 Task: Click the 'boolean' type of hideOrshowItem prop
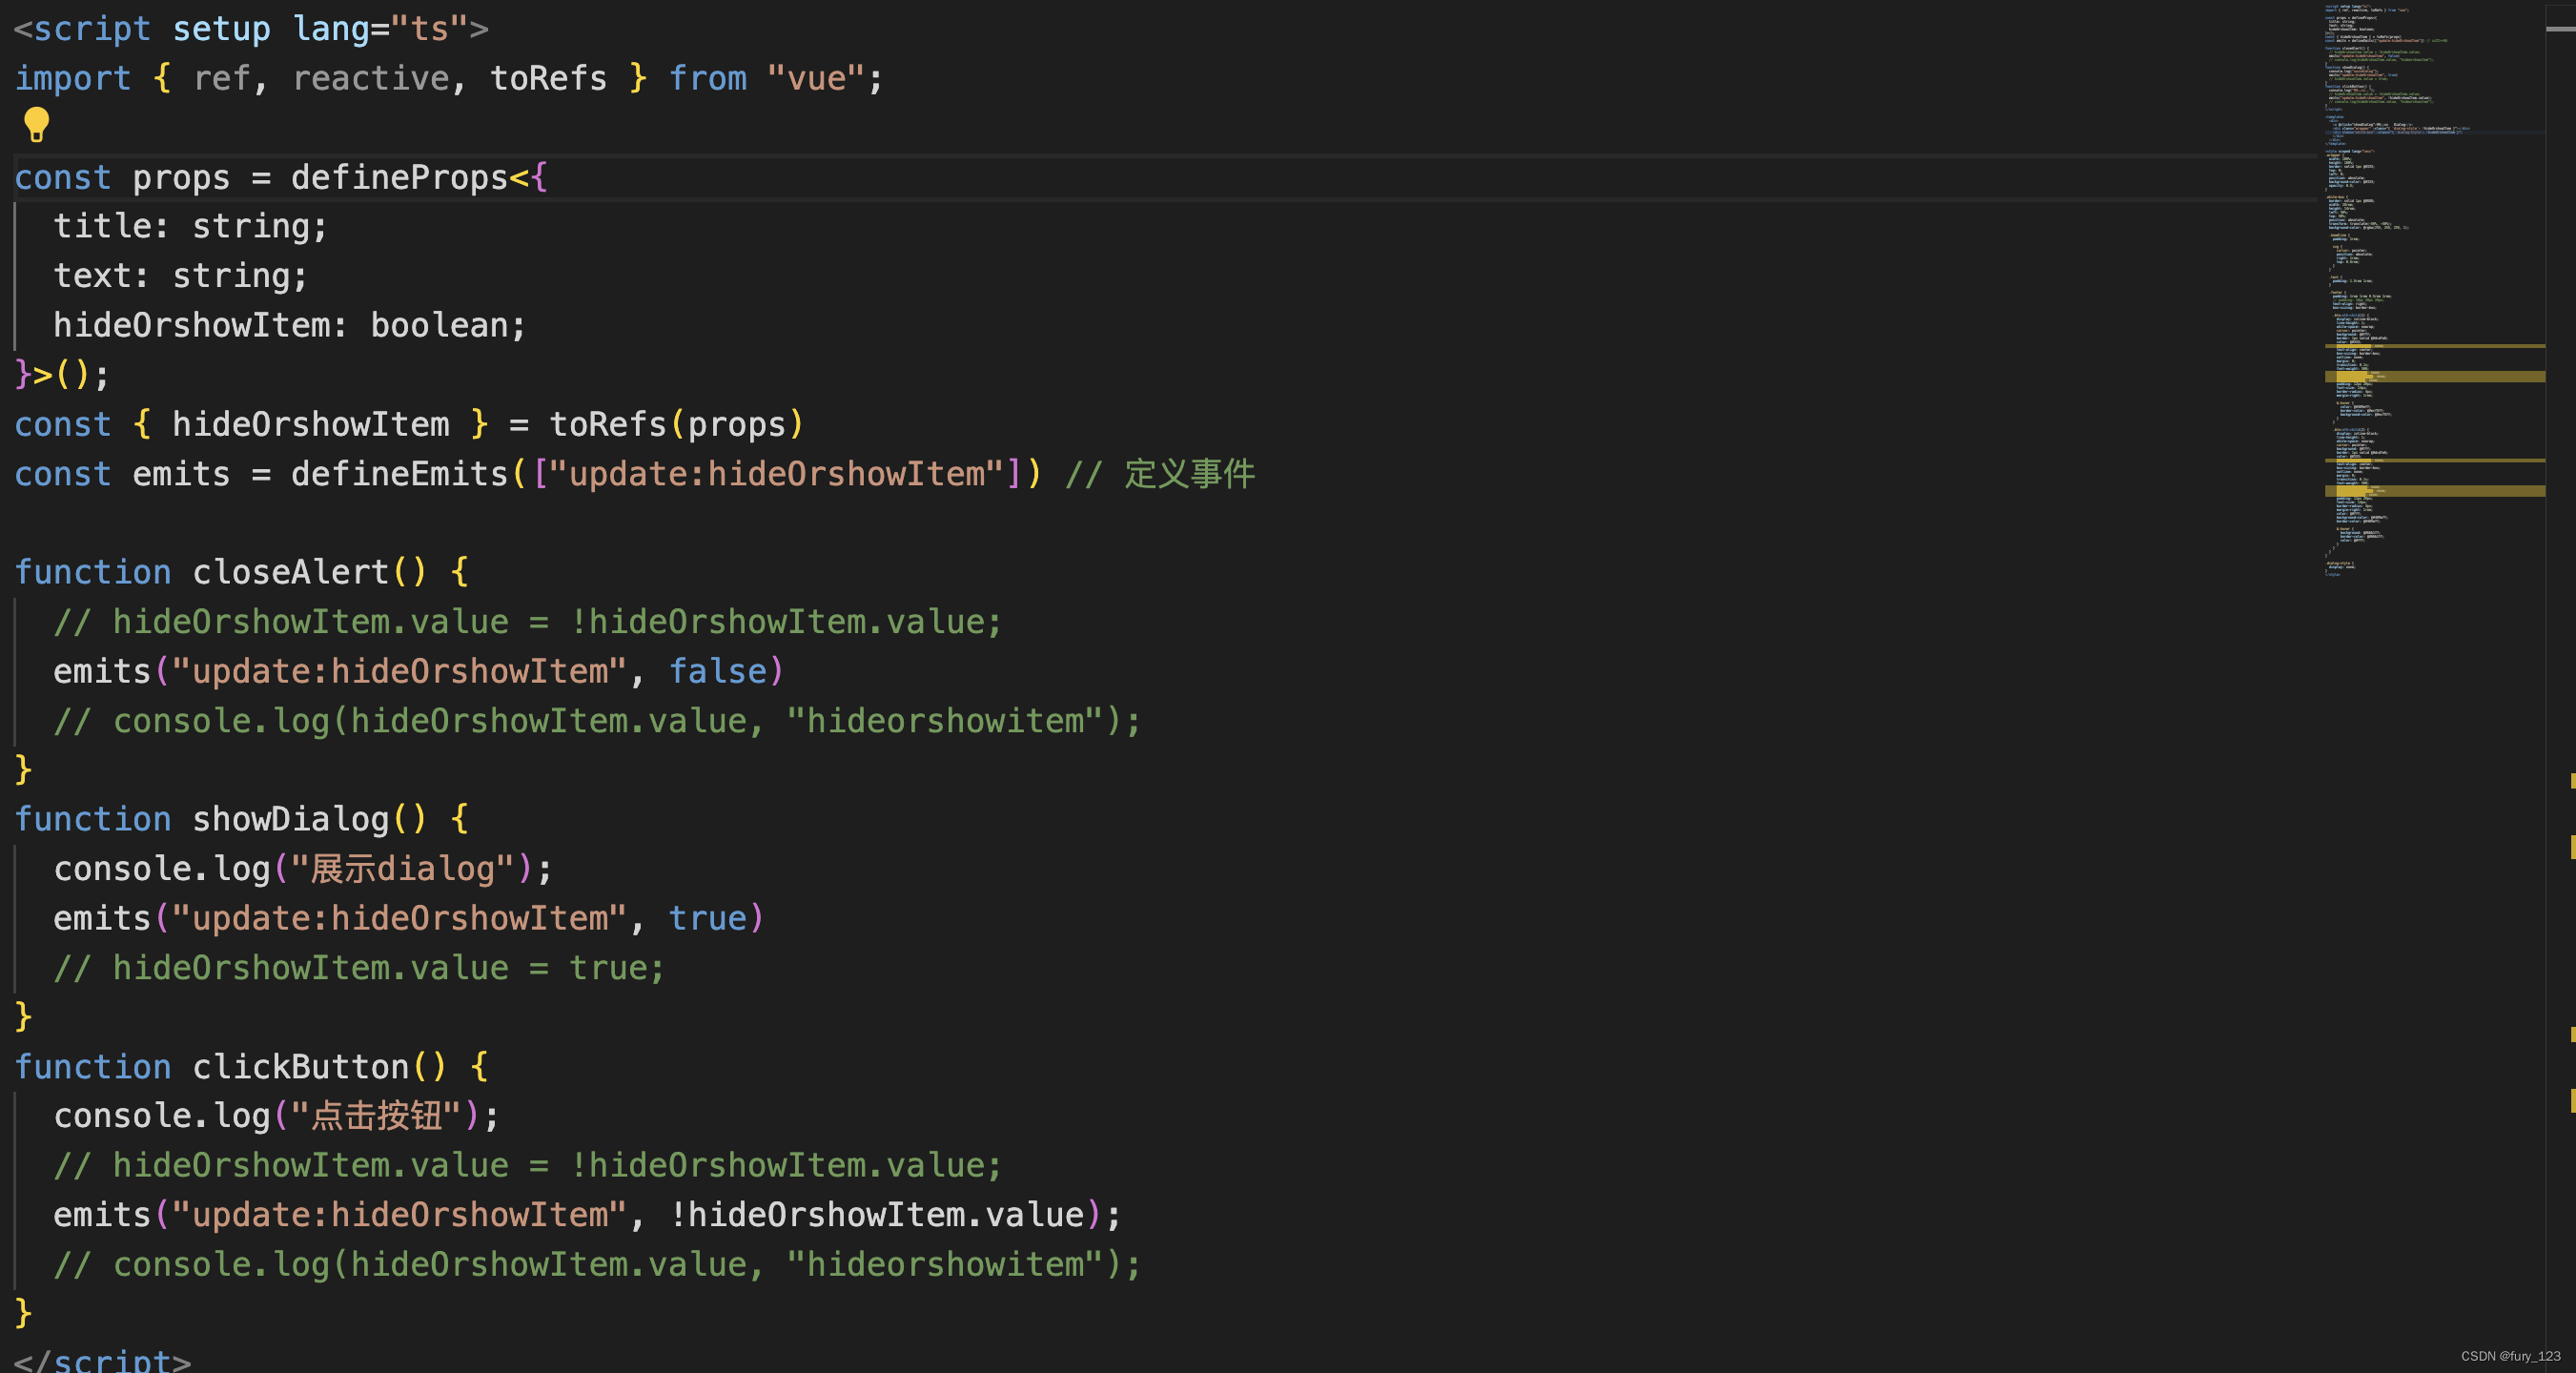(x=439, y=325)
